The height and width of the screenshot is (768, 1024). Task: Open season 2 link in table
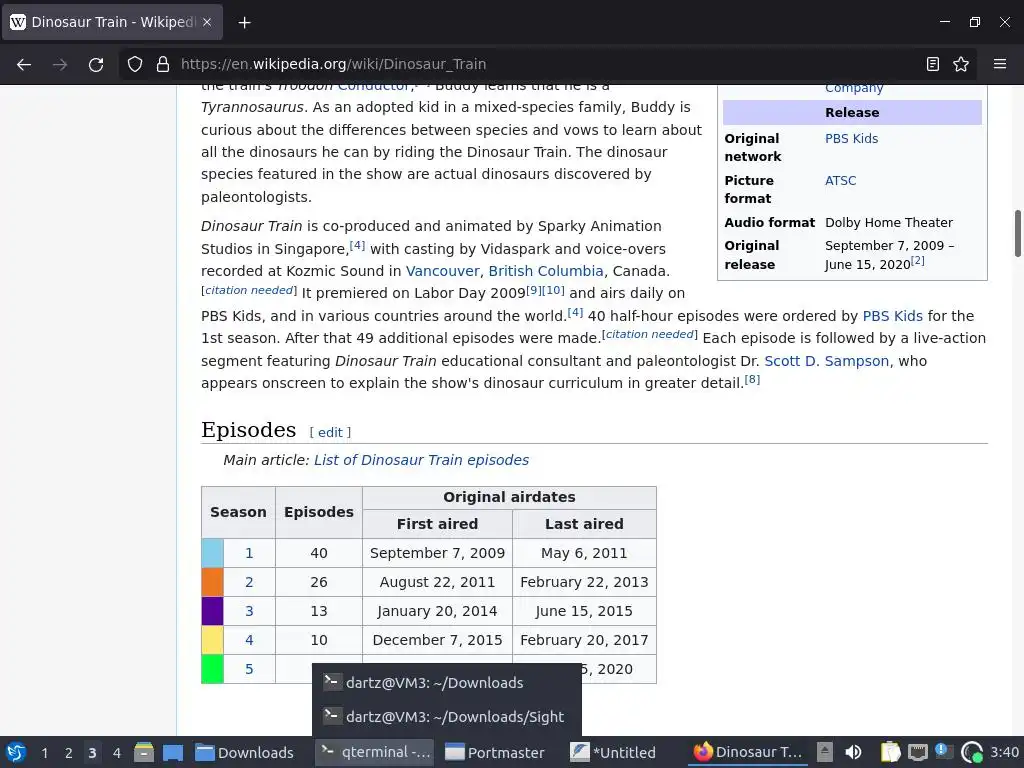(x=249, y=582)
